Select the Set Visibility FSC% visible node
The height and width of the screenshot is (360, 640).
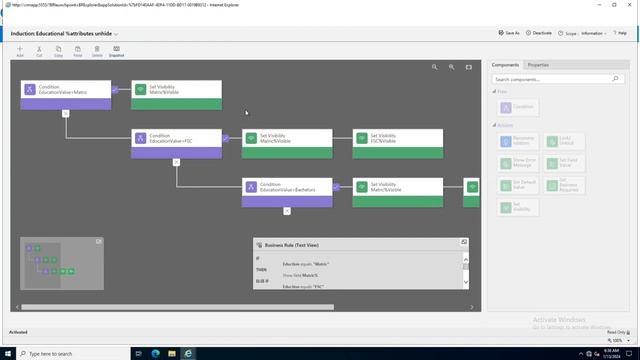coord(398,144)
